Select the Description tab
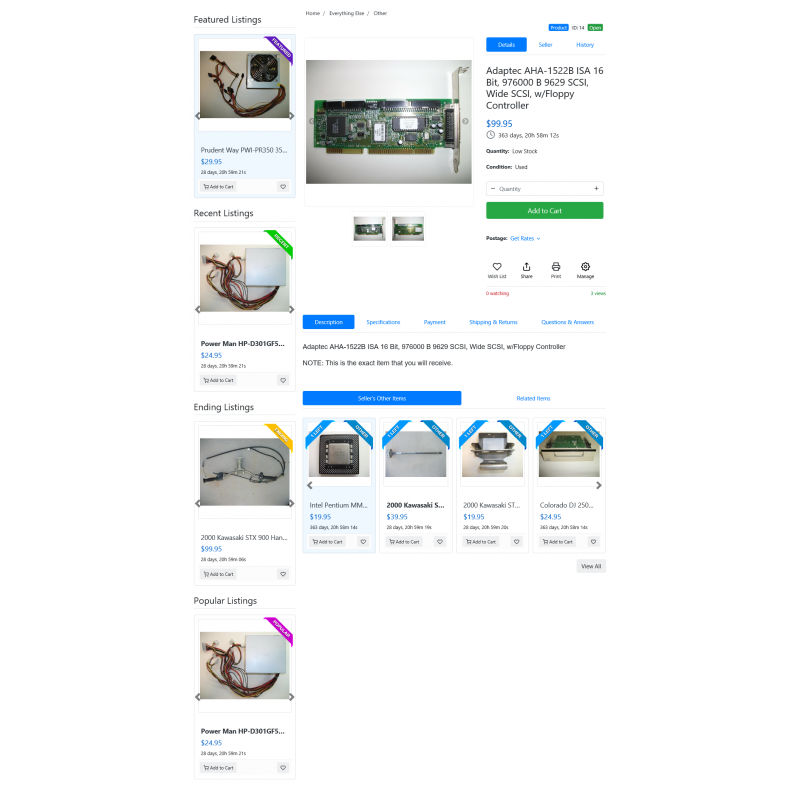 pos(329,322)
